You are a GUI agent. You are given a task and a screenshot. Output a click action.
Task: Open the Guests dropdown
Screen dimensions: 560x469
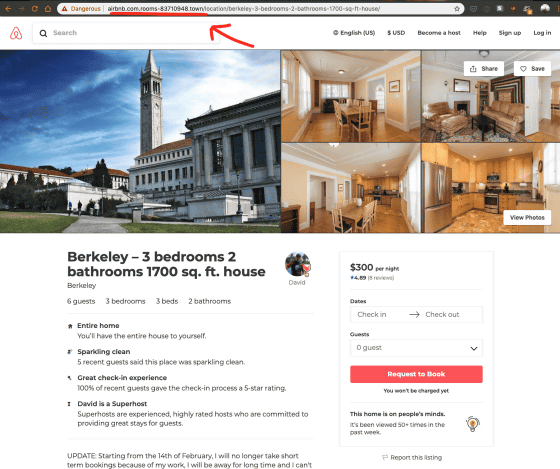[x=416, y=348]
